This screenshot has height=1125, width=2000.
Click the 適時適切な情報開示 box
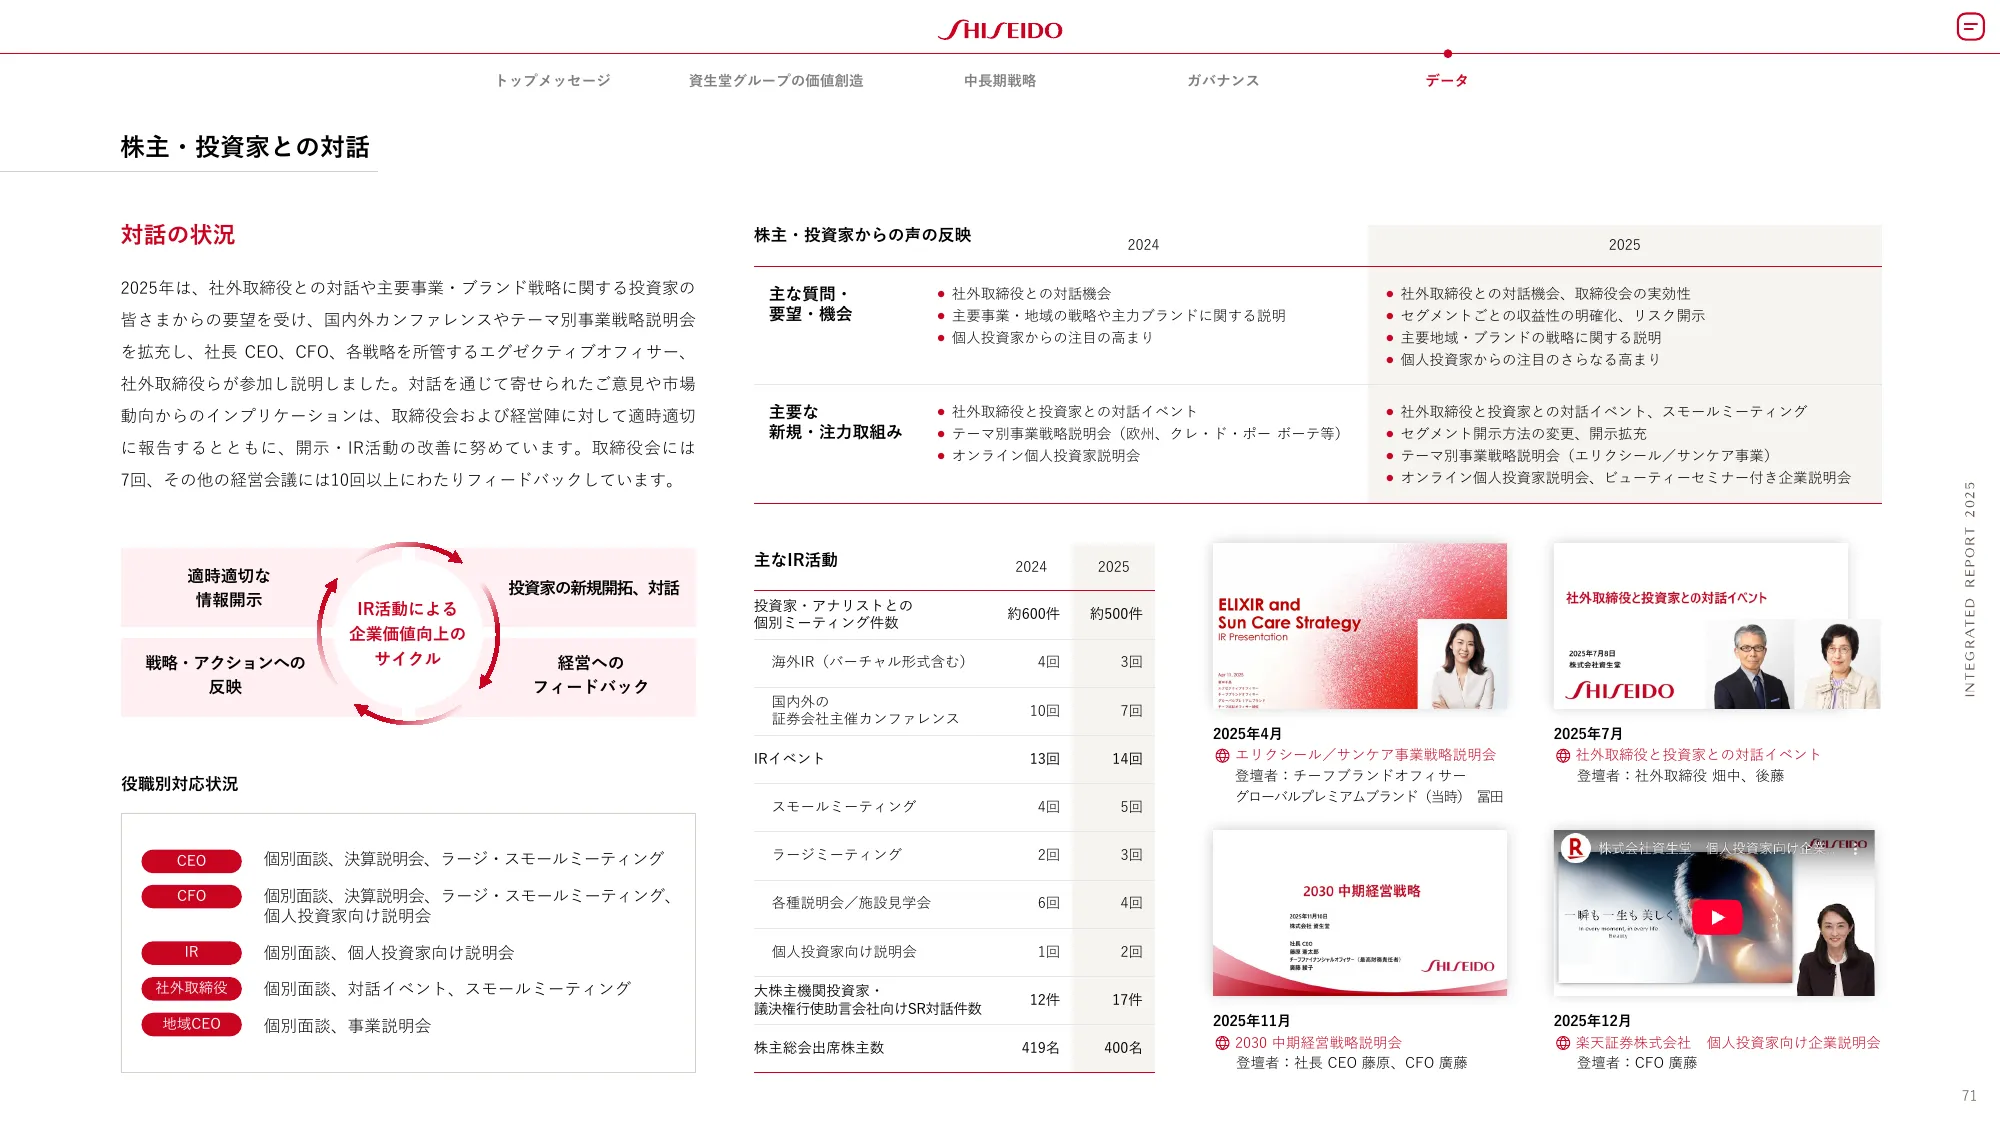point(228,588)
